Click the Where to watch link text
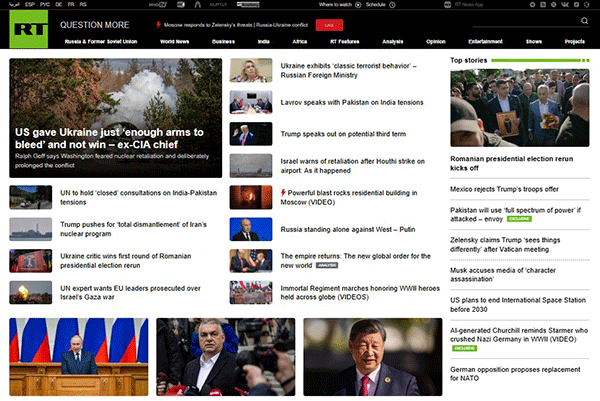The width and height of the screenshot is (600, 401). pyautogui.click(x=335, y=5)
